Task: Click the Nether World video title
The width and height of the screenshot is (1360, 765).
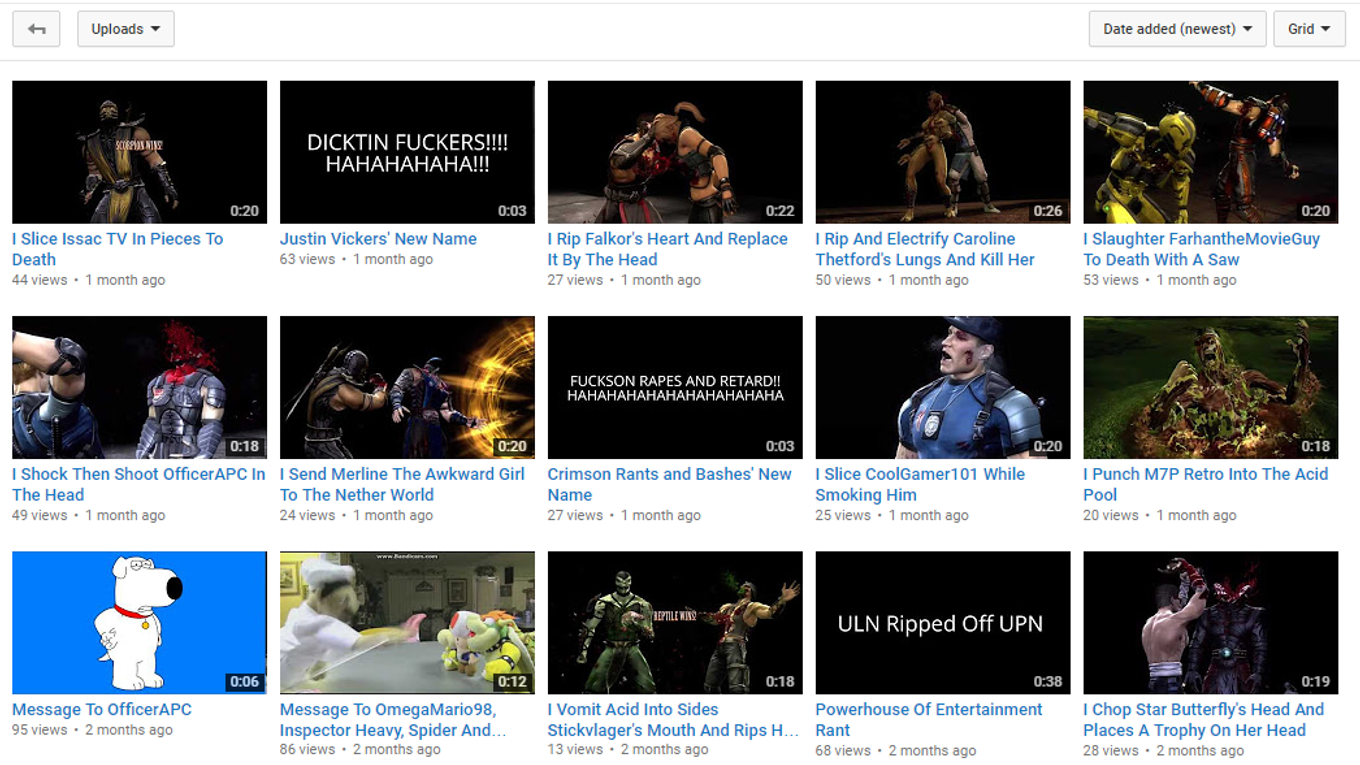Action: tap(401, 484)
